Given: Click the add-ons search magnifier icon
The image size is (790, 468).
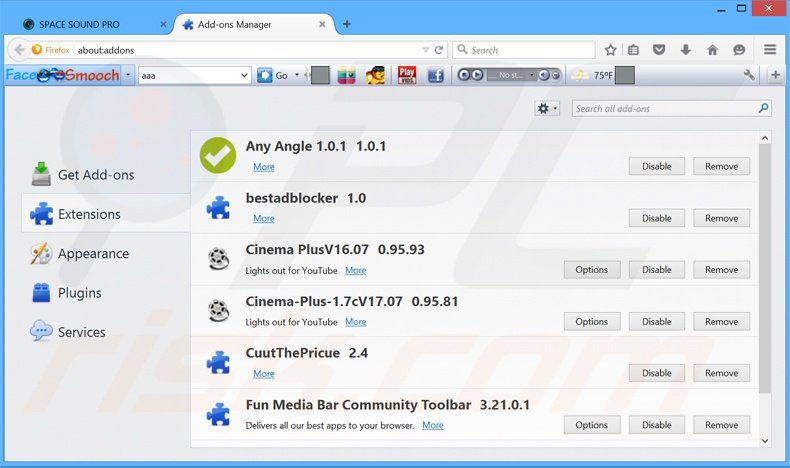Looking at the screenshot, I should pos(763,108).
